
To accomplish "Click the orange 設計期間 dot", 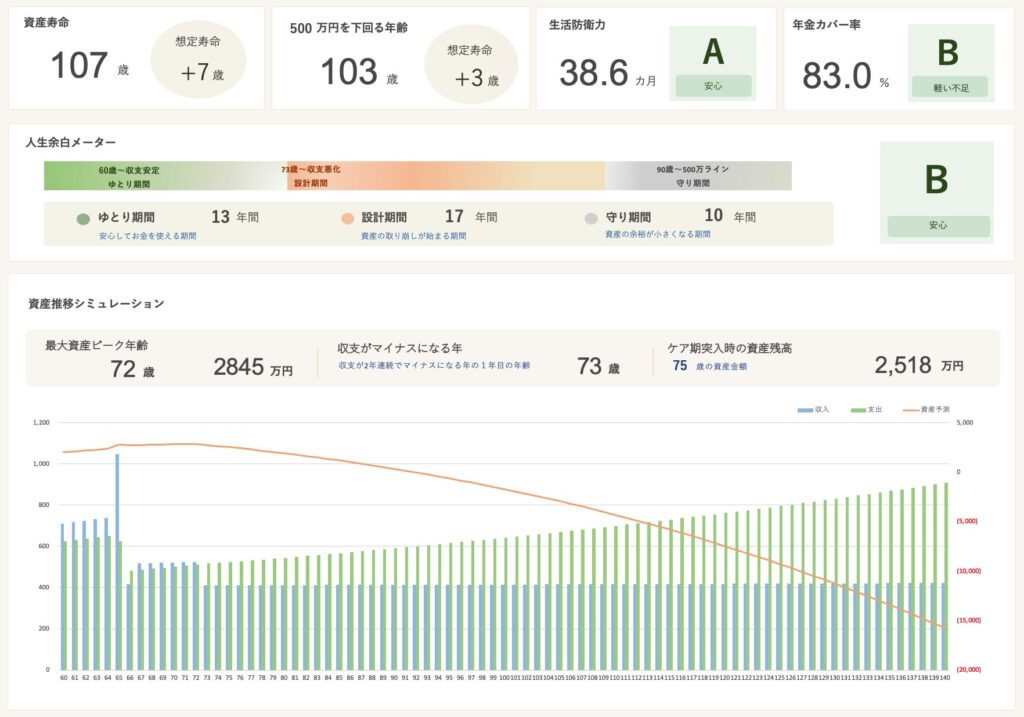I will pyautogui.click(x=347, y=218).
